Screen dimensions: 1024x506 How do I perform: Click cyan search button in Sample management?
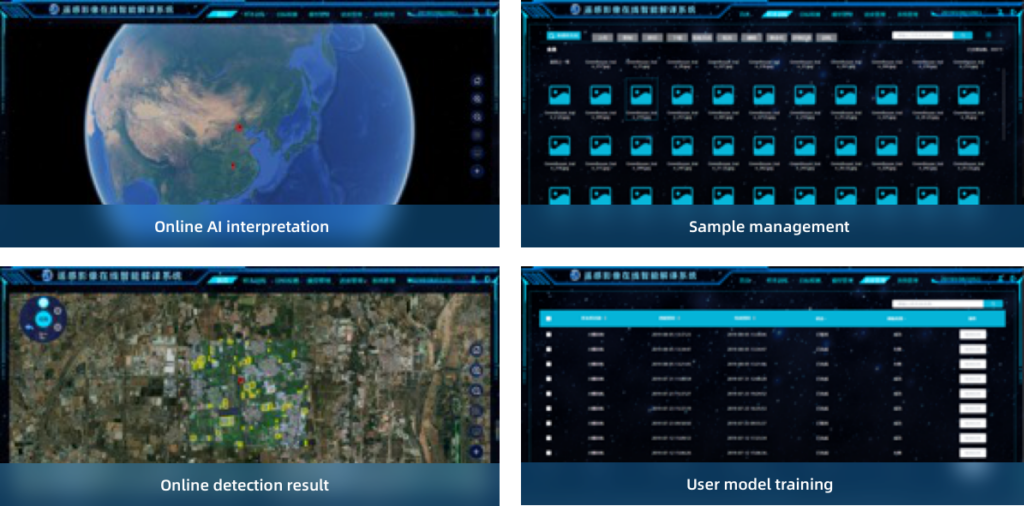(963, 35)
